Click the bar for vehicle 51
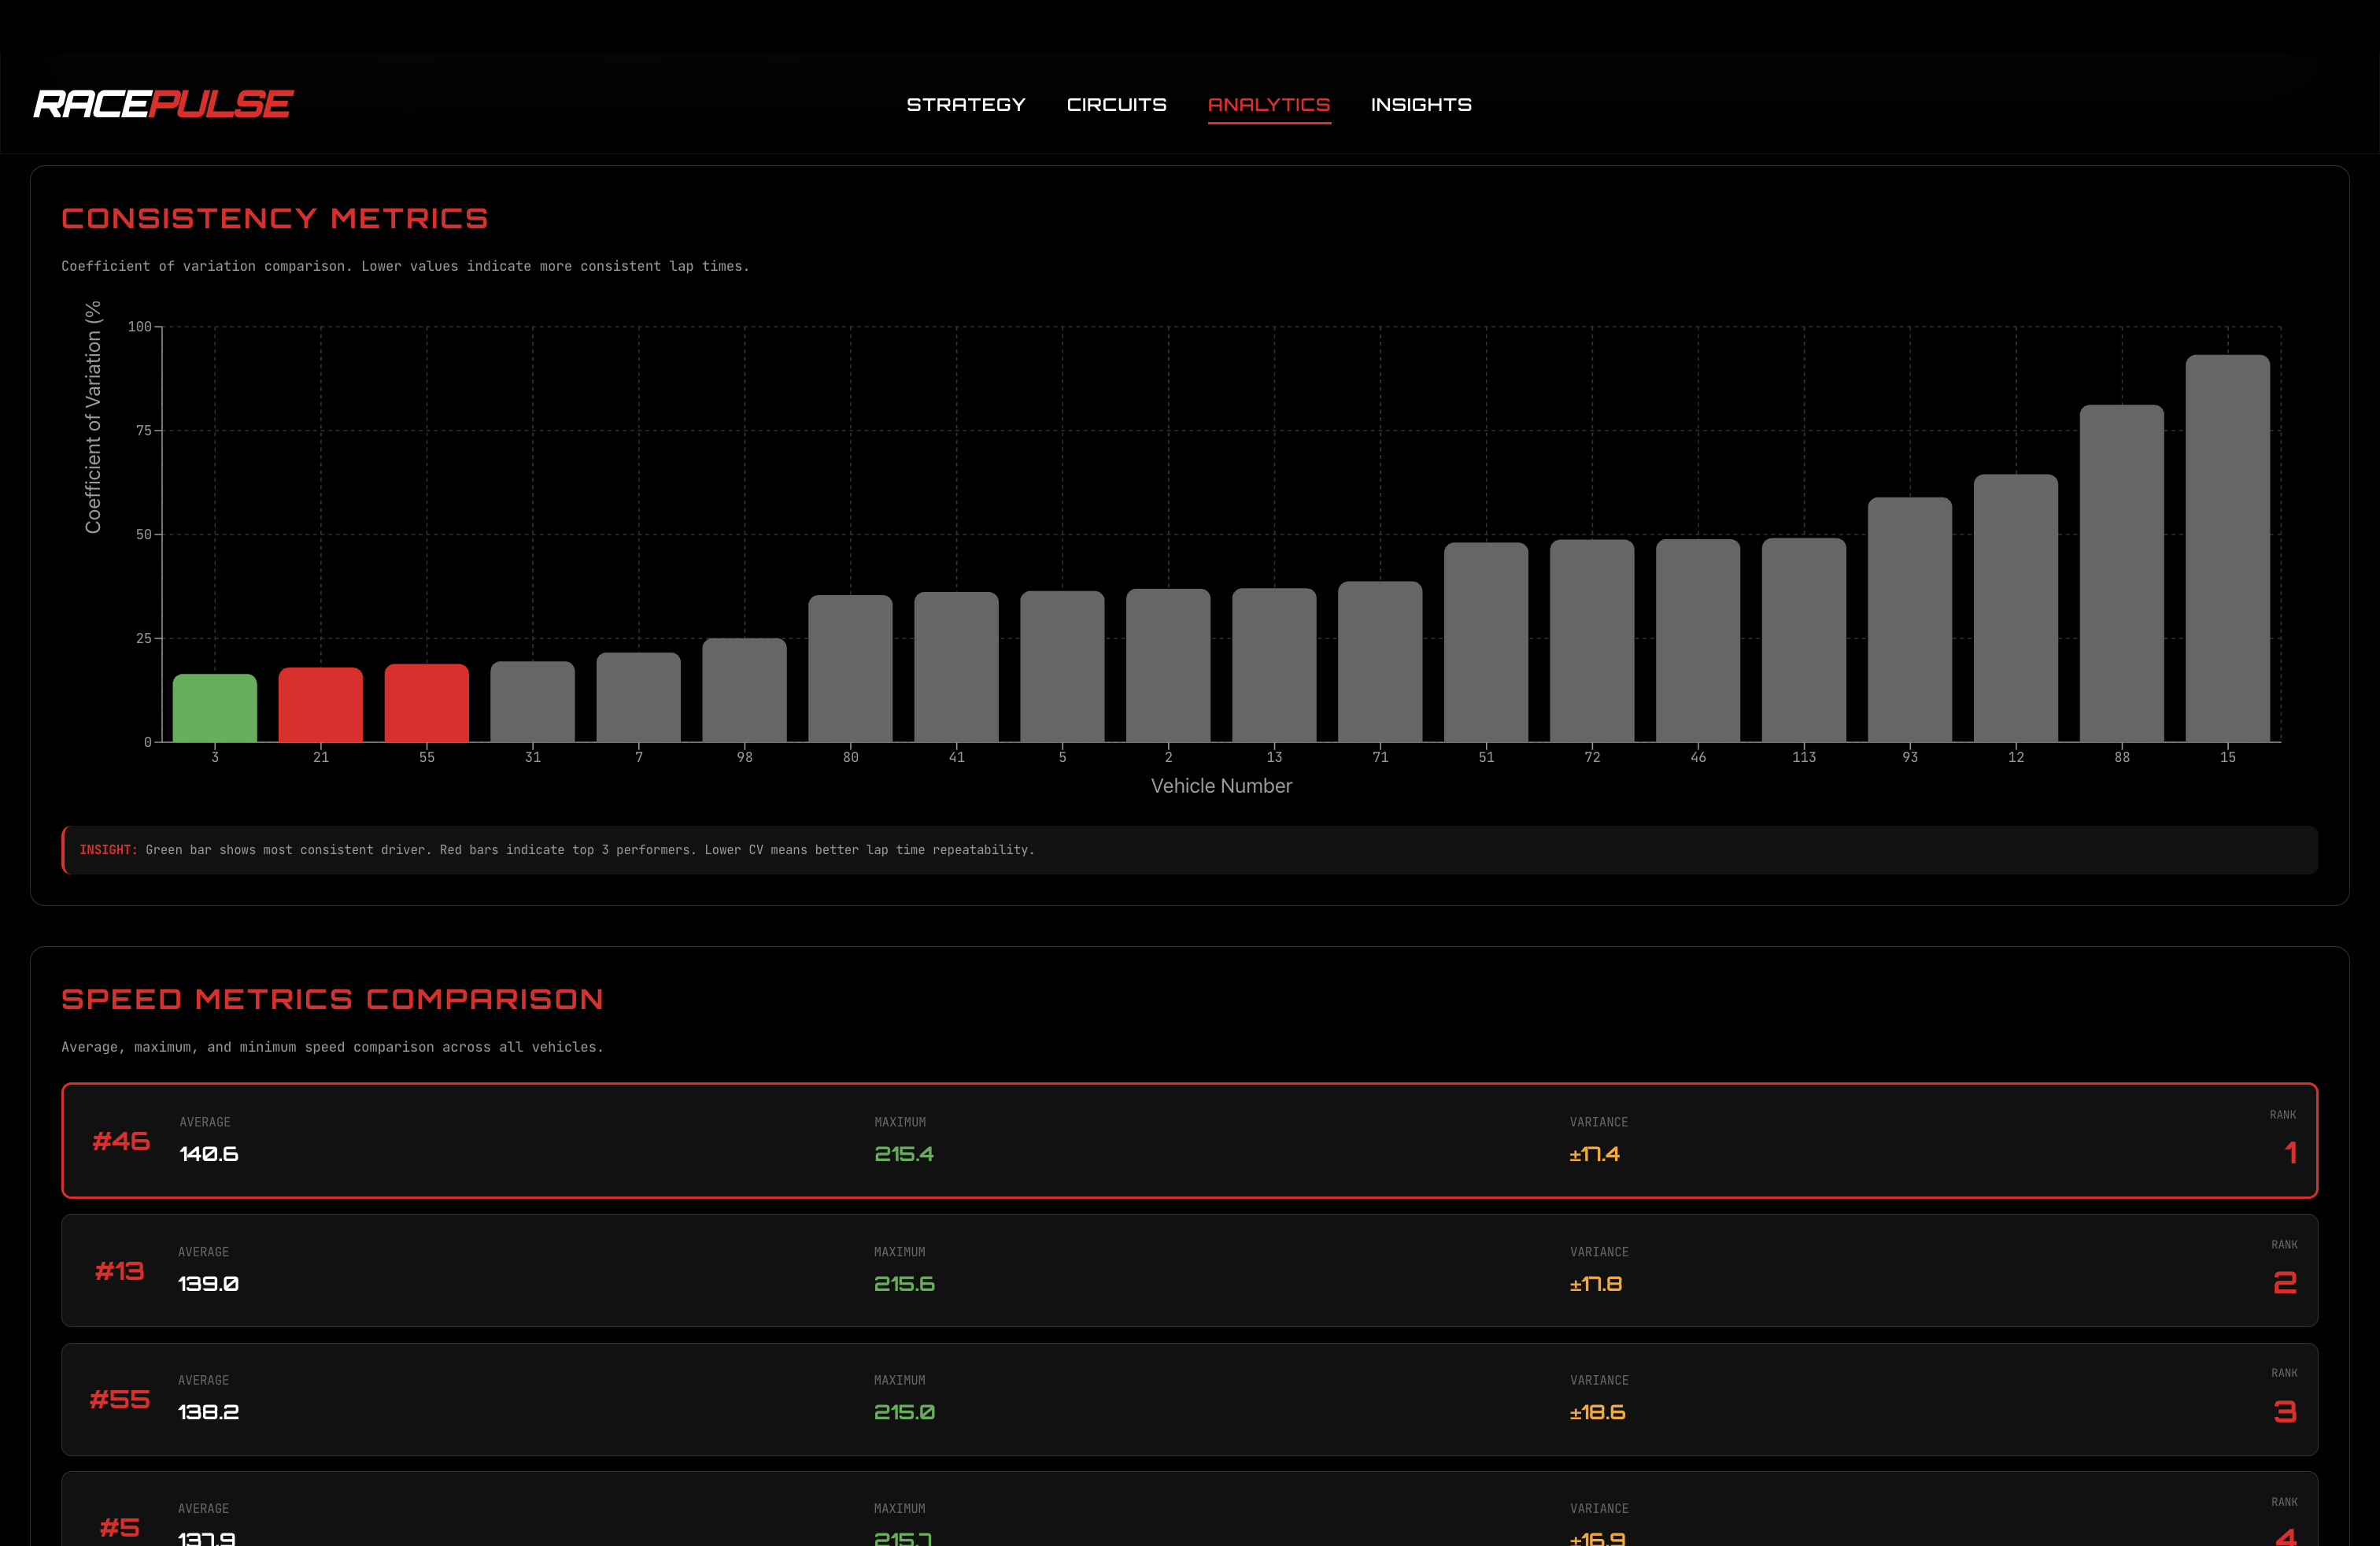Screen dimensions: 2380x1546 1486,642
